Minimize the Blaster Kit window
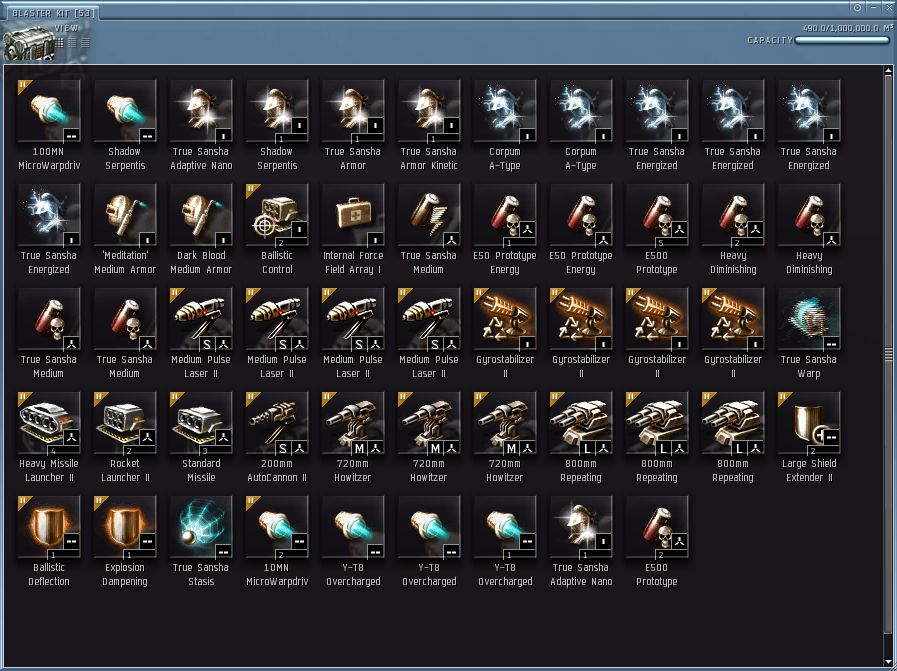This screenshot has height=671, width=897. (874, 7)
